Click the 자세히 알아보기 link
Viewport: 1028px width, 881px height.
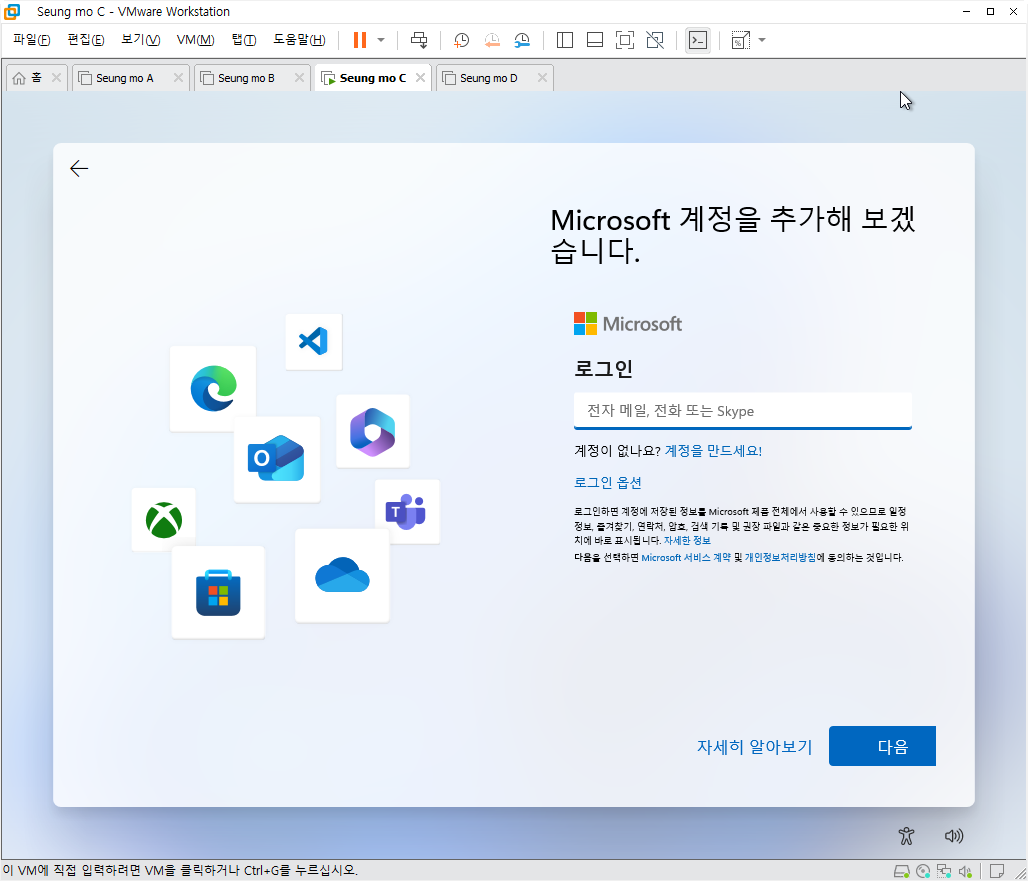pyautogui.click(x=754, y=747)
